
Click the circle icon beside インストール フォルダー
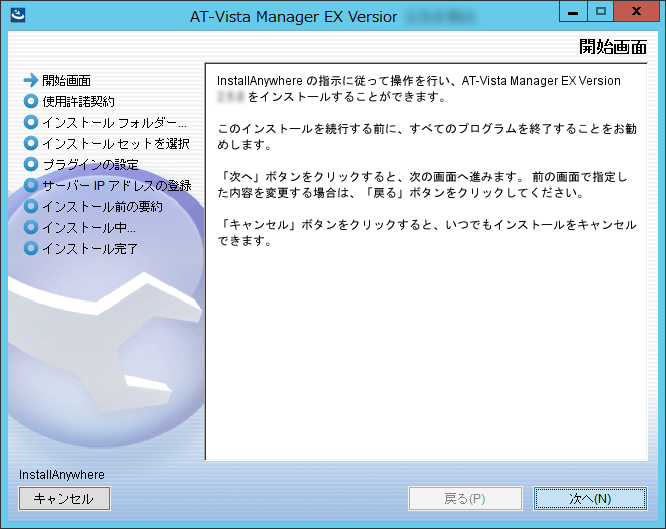click(x=31, y=122)
